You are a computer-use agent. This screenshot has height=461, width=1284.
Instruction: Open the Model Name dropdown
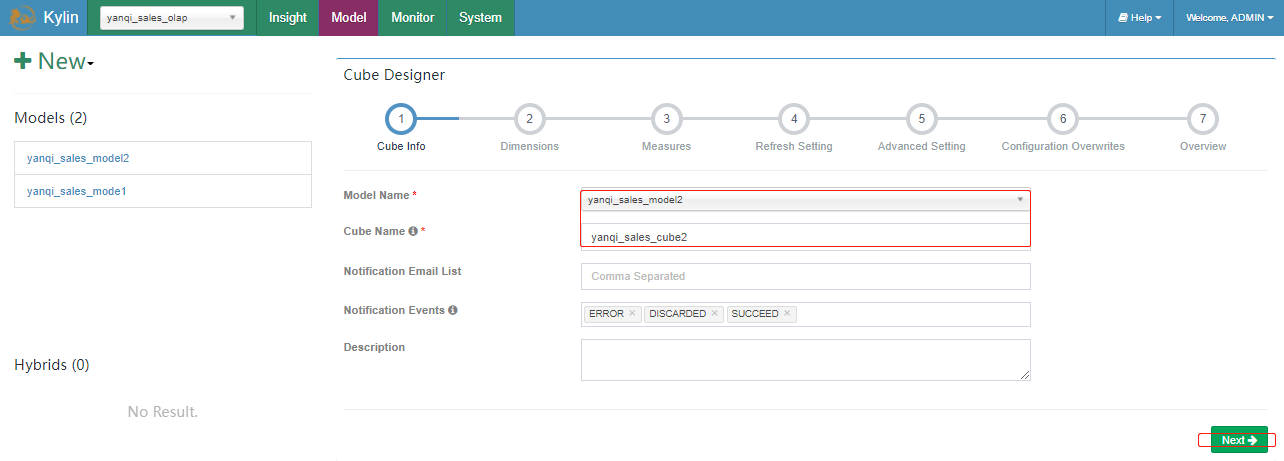point(805,200)
